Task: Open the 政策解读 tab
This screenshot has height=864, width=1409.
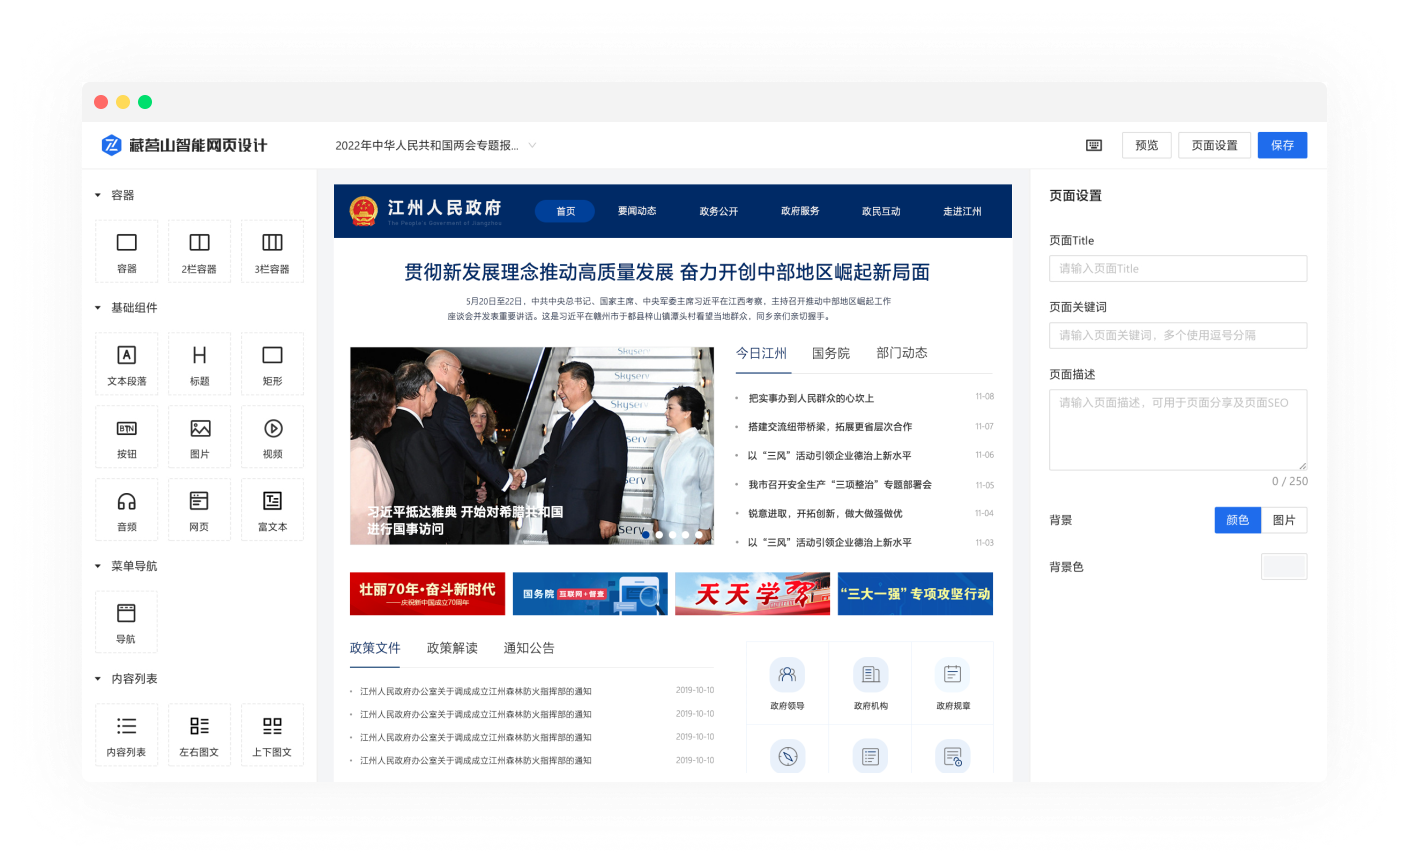Action: 452,648
